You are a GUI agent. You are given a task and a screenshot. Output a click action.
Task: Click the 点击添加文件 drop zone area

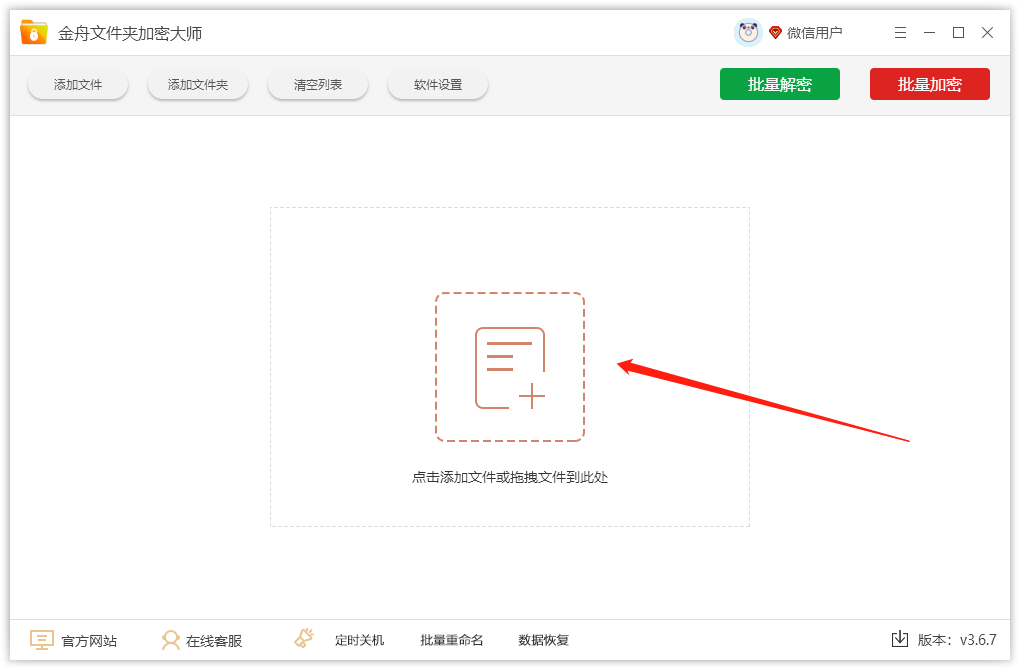tap(510, 477)
